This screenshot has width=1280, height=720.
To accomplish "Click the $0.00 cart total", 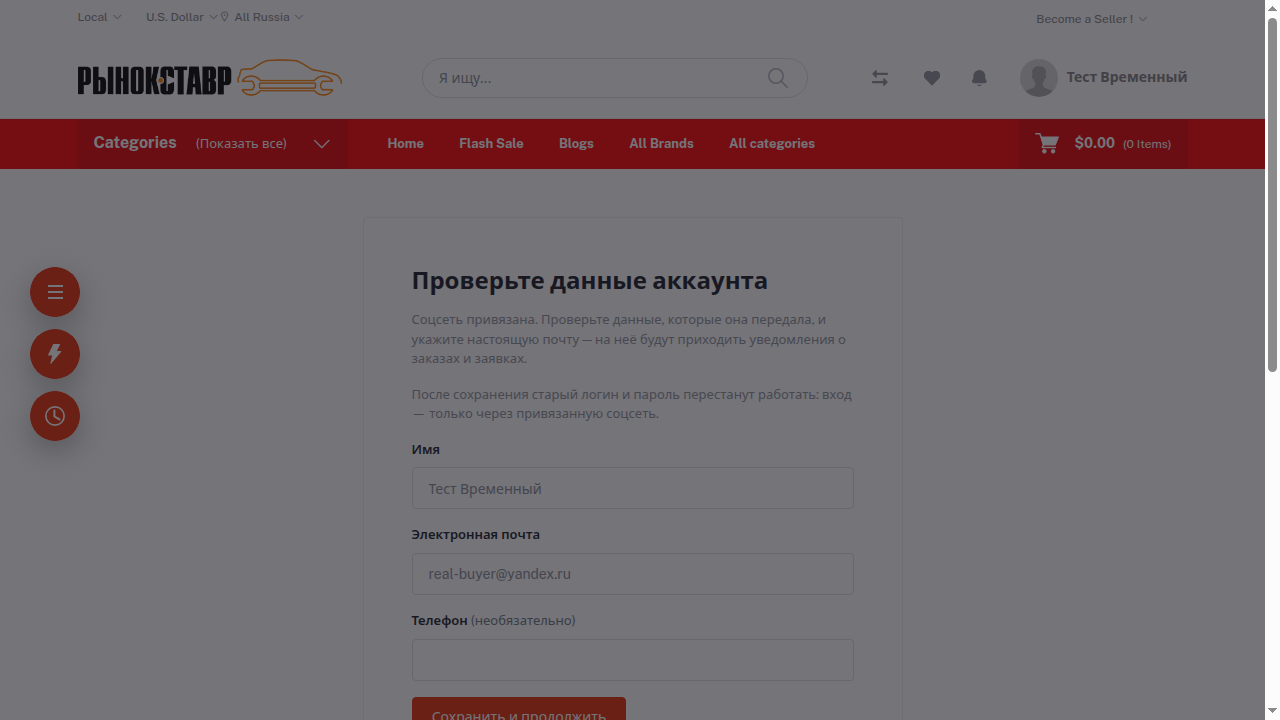I will 1094,143.
